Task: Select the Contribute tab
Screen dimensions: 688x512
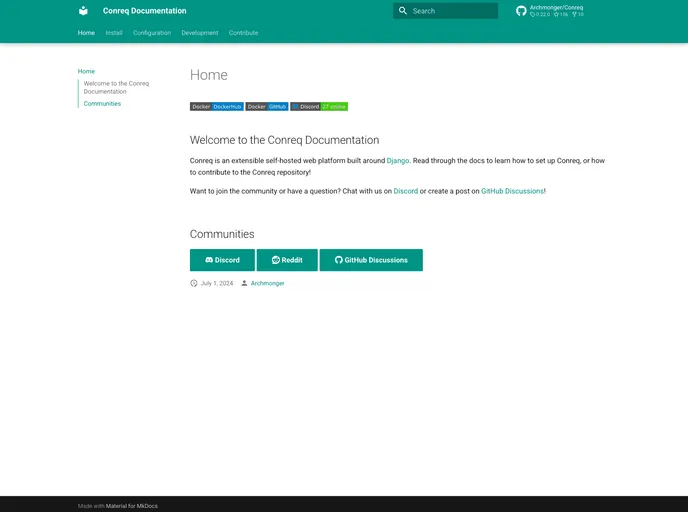Action: pyautogui.click(x=243, y=33)
